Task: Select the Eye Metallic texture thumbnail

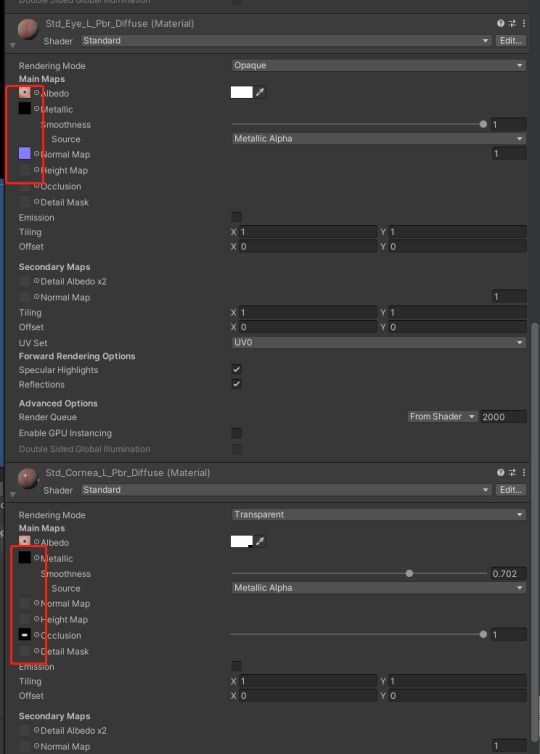Action: [x=25, y=108]
